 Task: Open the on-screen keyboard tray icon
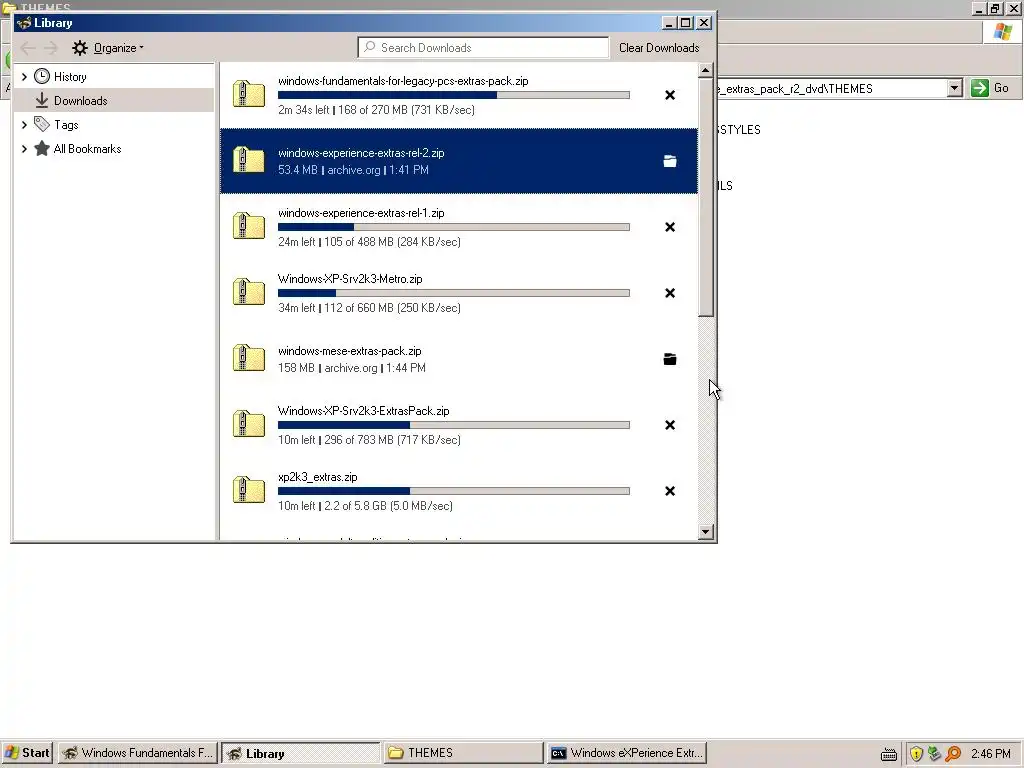889,754
